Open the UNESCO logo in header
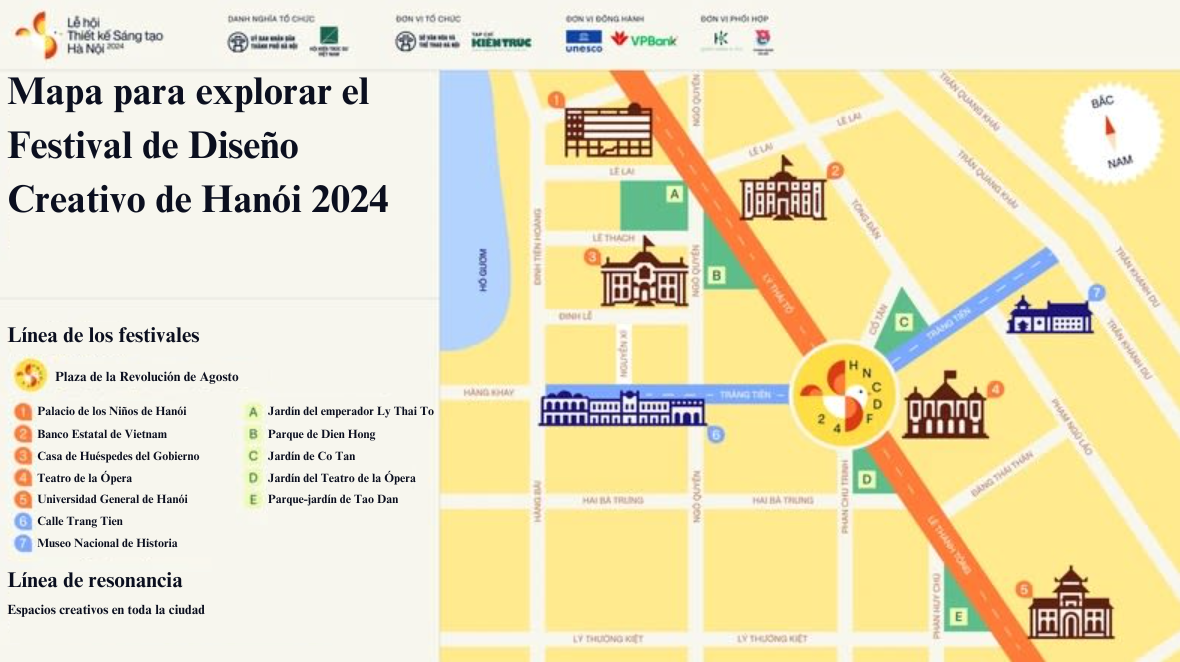 click(x=584, y=40)
